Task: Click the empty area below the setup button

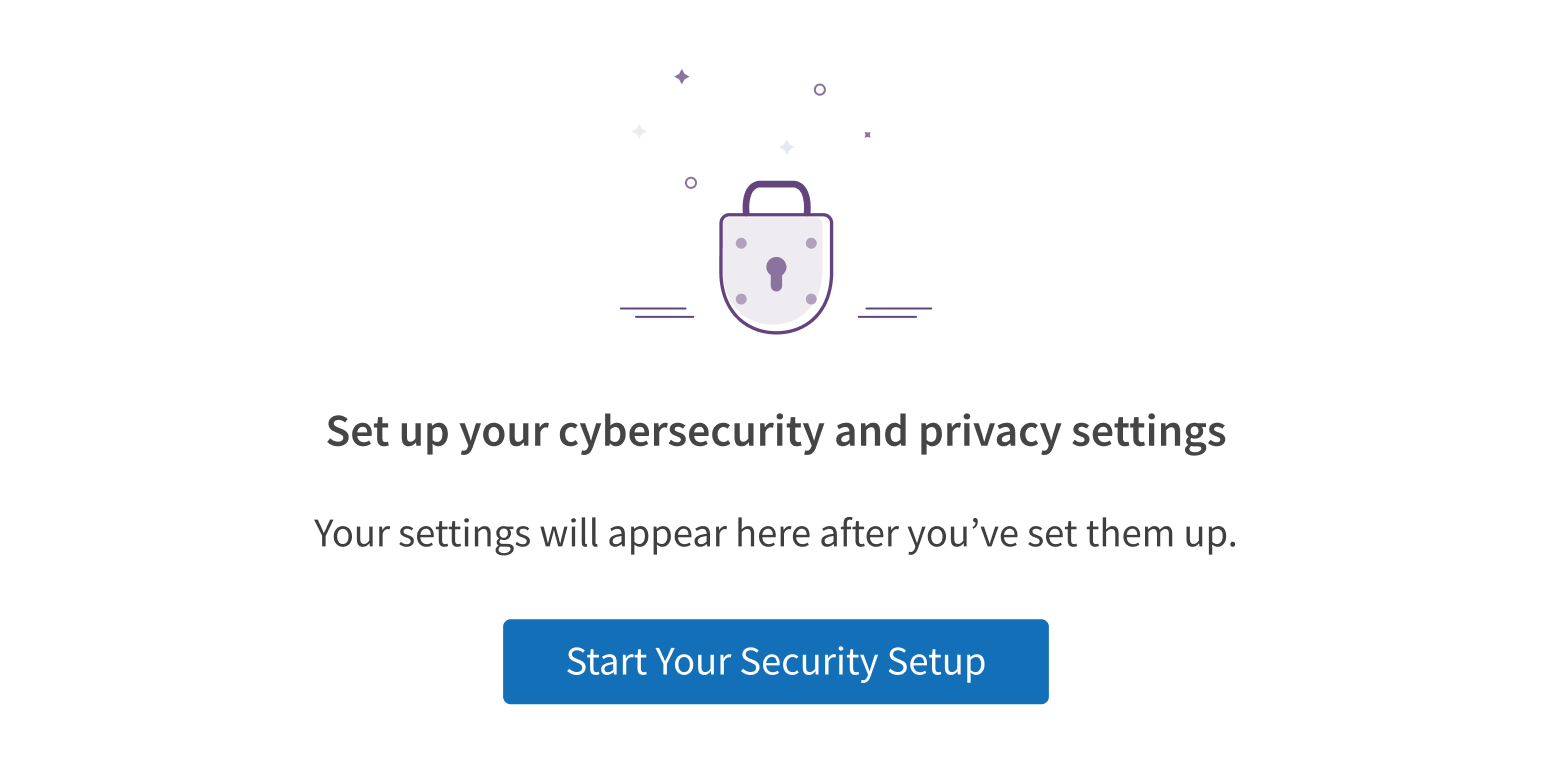Action: [x=775, y=745]
